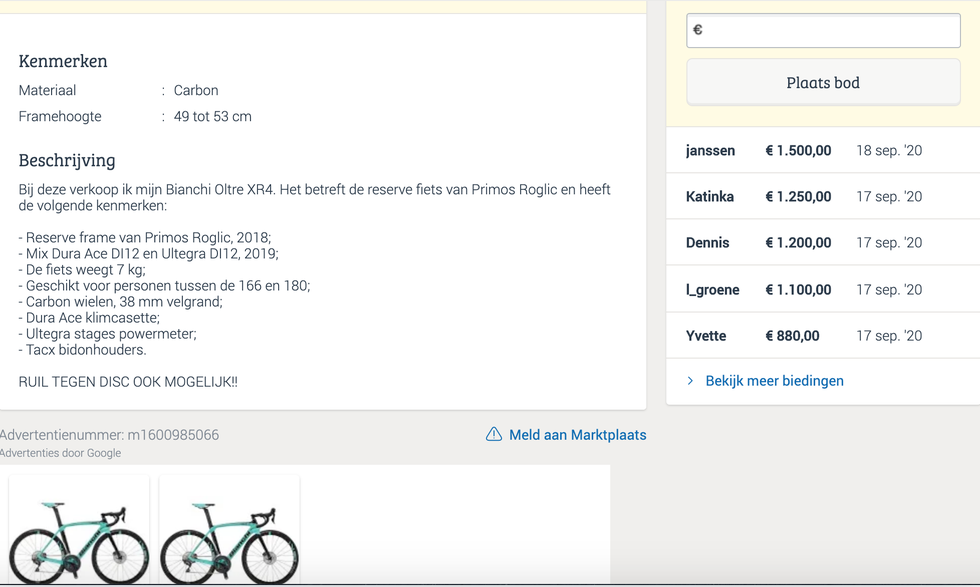Select bidder name Dennis
This screenshot has height=587, width=980.
708,243
